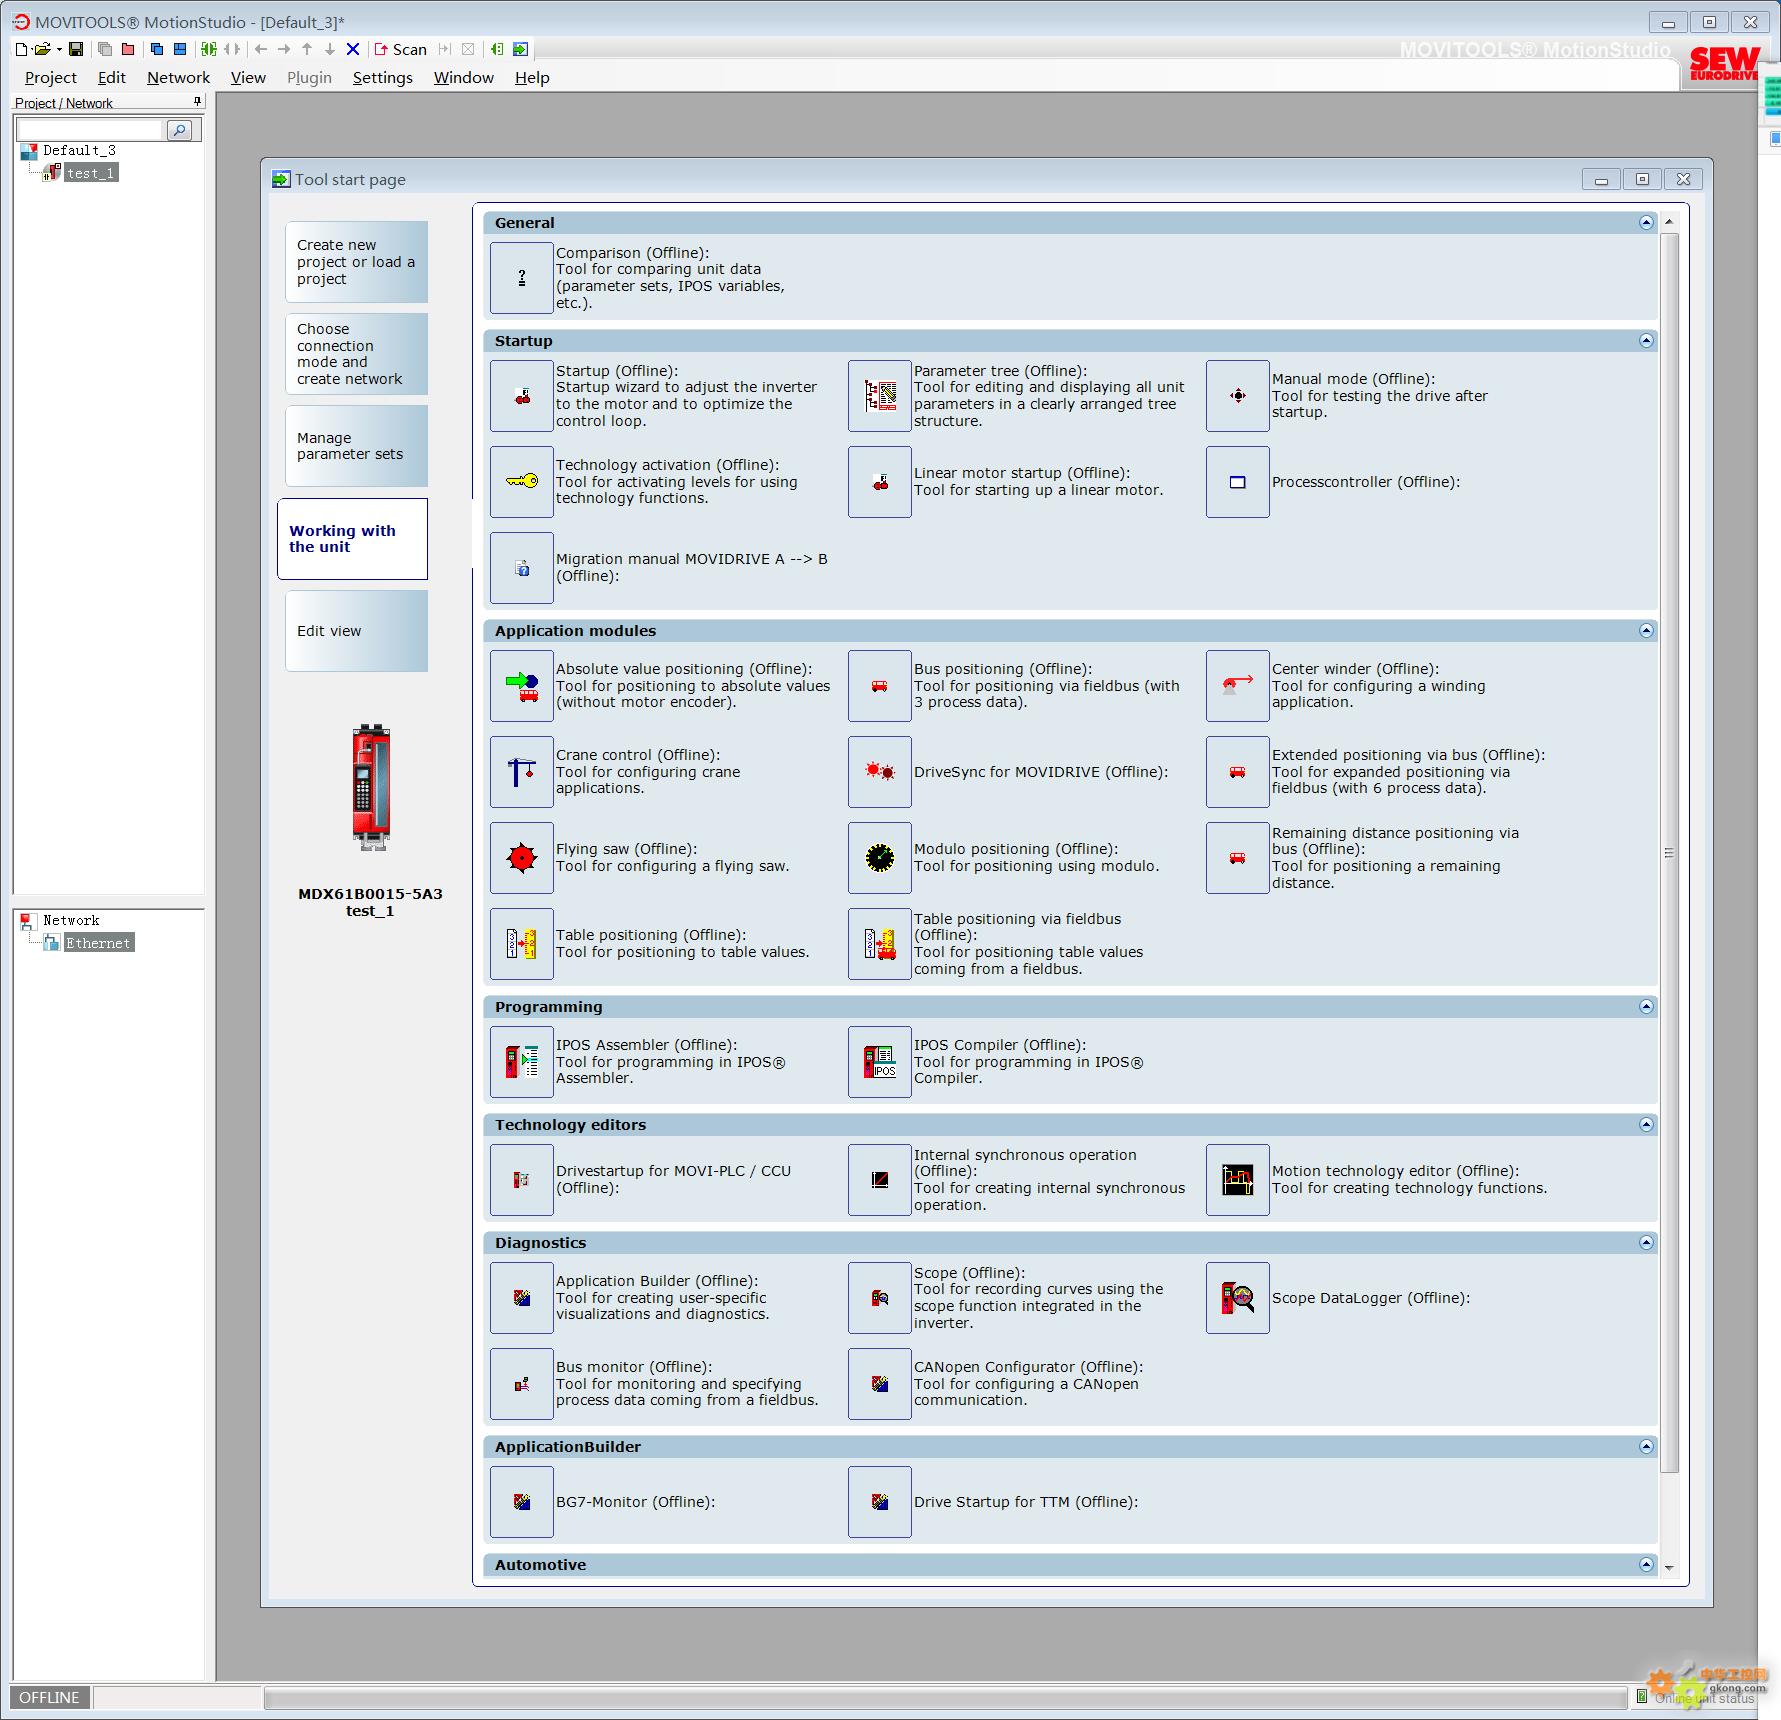Open IPOS Assembler tool icon
Viewport: 1781px width, 1720px height.
(522, 1062)
